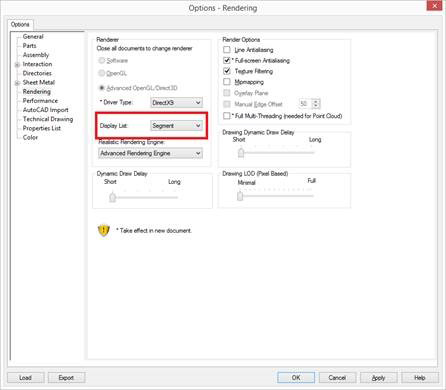Screen dimensions: 446x390
Task: Select Rendering in options tree
Action: coord(37,92)
